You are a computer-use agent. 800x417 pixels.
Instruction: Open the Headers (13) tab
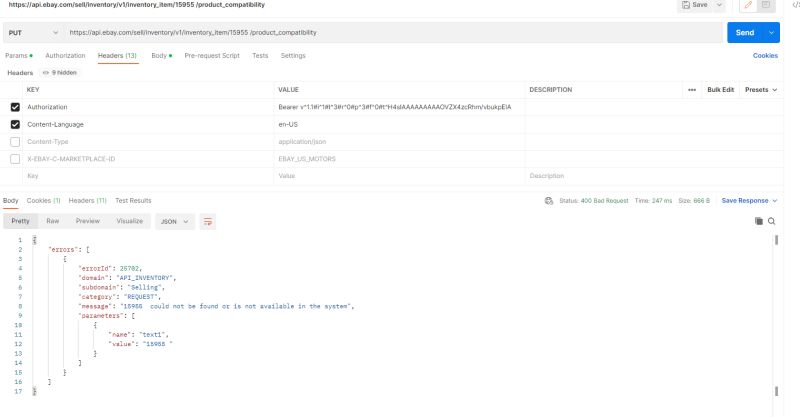[x=117, y=56]
